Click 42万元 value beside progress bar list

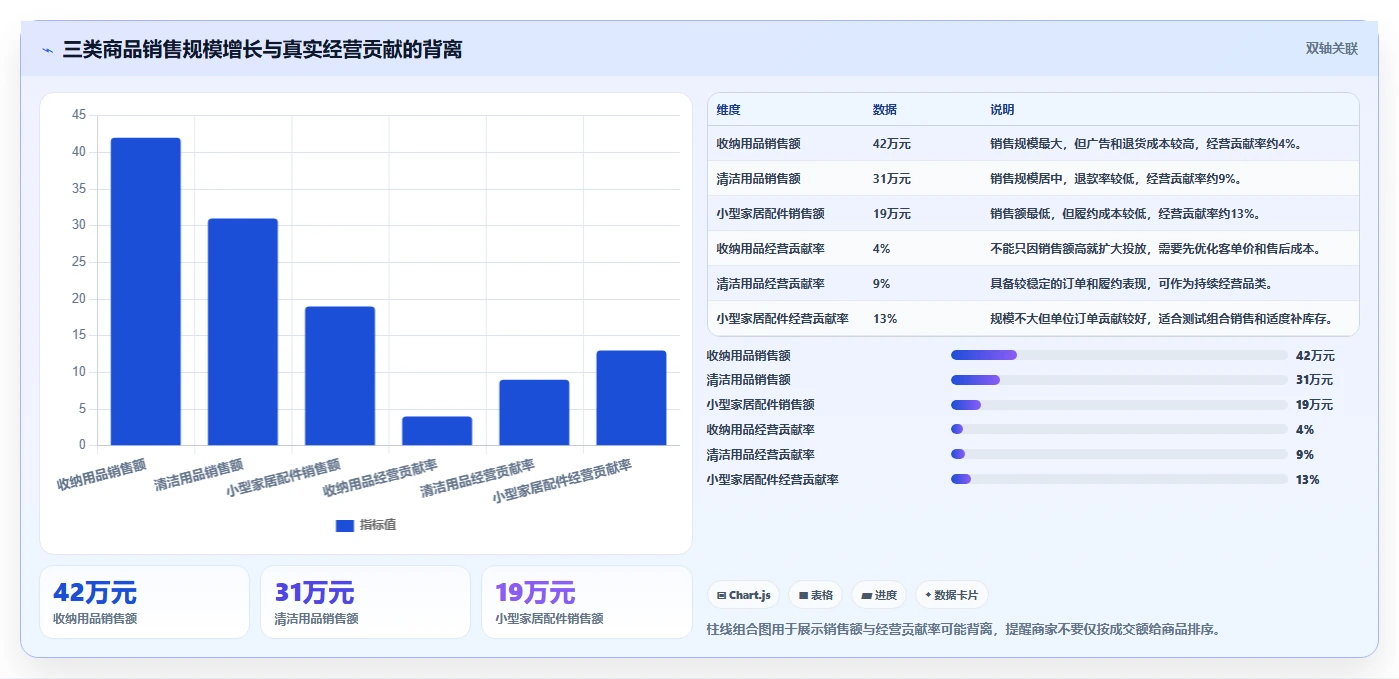1315,355
